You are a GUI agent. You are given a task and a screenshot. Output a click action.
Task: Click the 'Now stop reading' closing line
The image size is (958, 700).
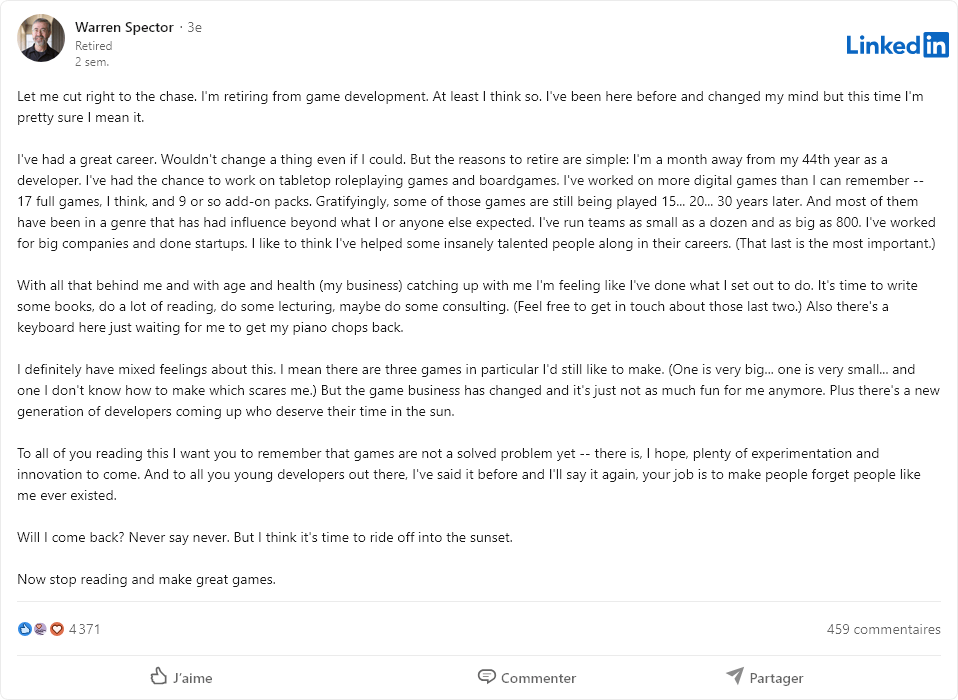pos(147,579)
